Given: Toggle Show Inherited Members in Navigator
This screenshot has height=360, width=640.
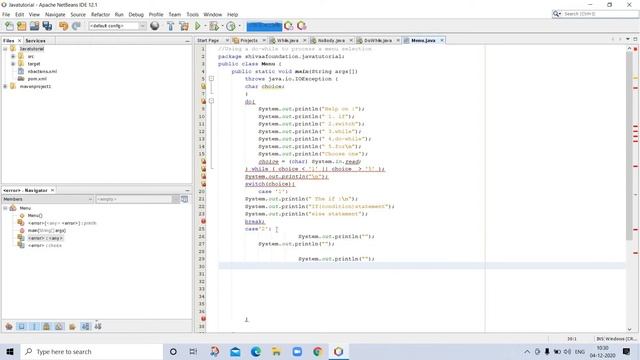Looking at the screenshot, I should 9,327.
